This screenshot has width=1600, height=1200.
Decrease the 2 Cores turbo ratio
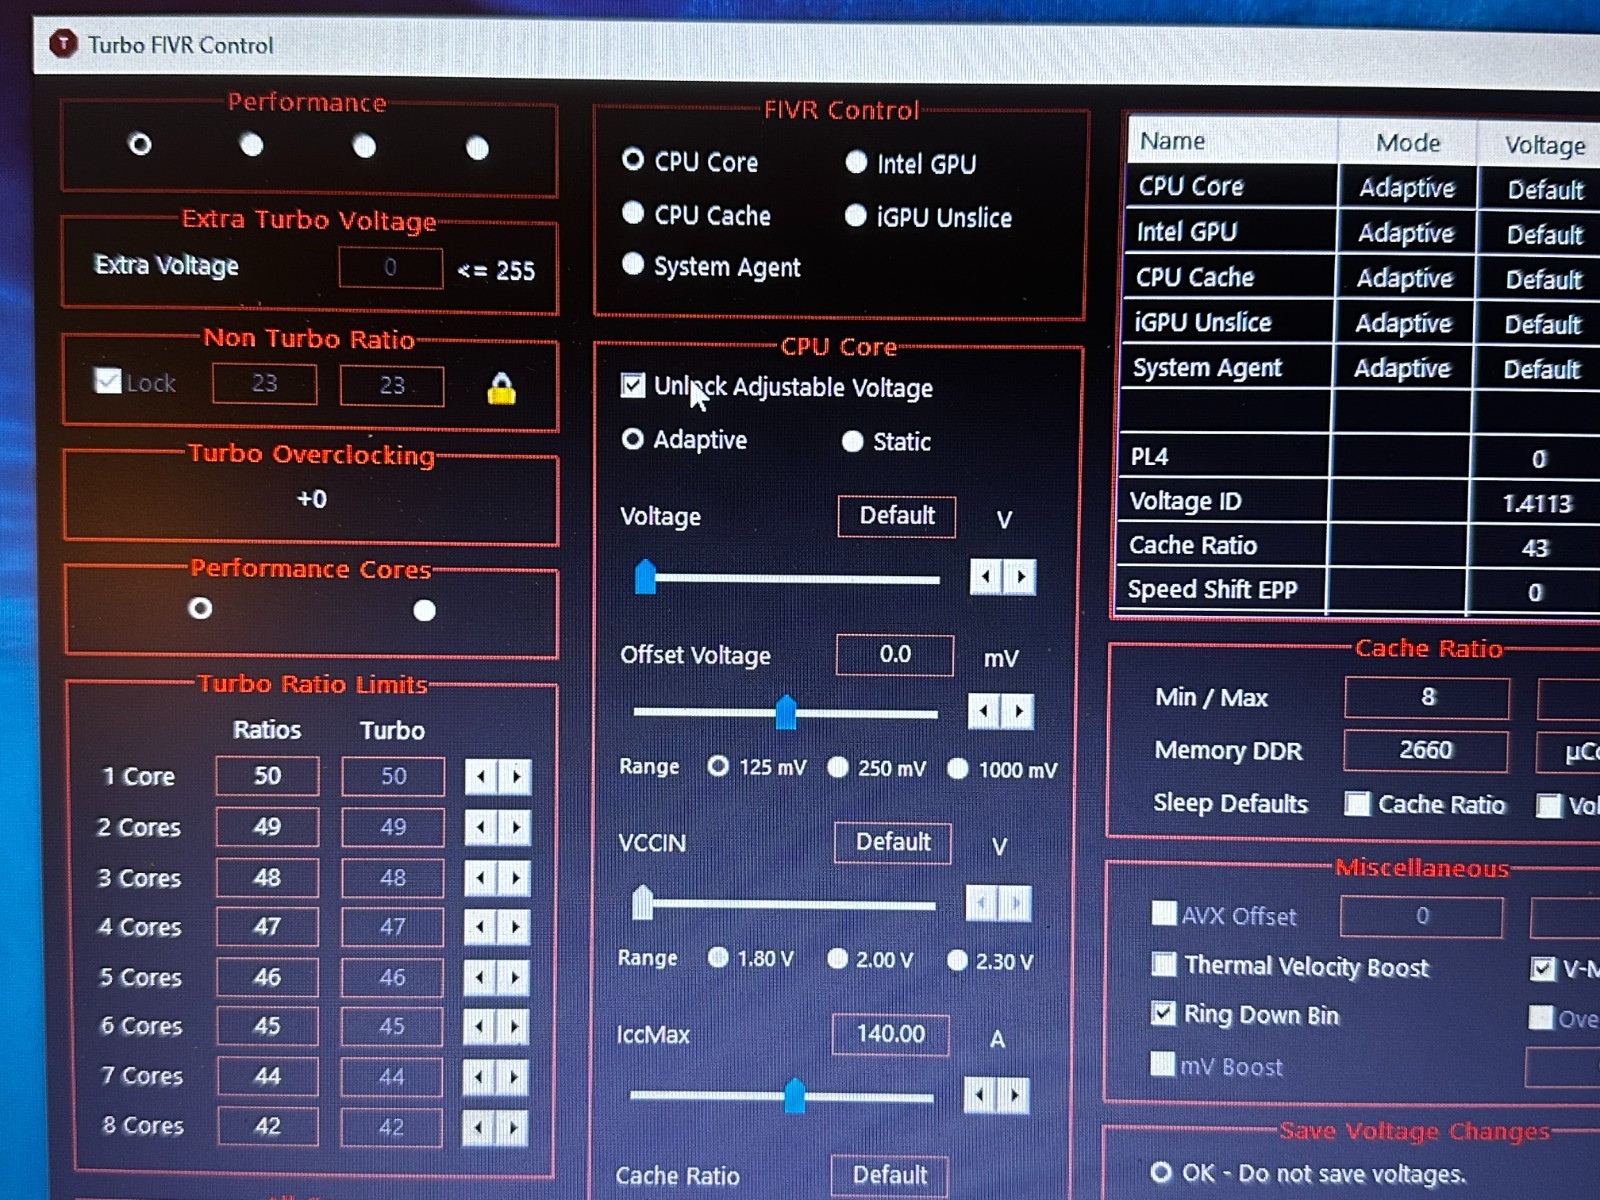coord(481,827)
